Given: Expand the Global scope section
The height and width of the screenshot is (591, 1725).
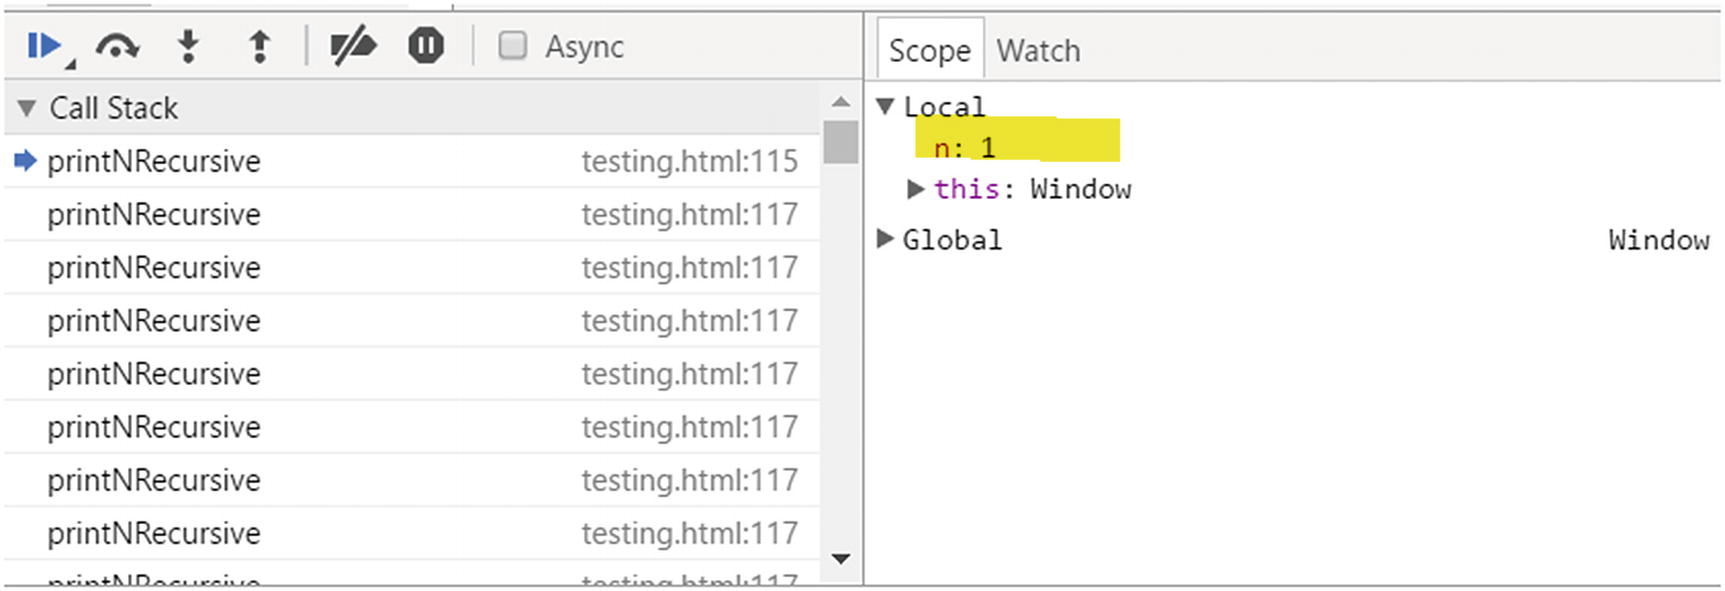Looking at the screenshot, I should tap(885, 239).
